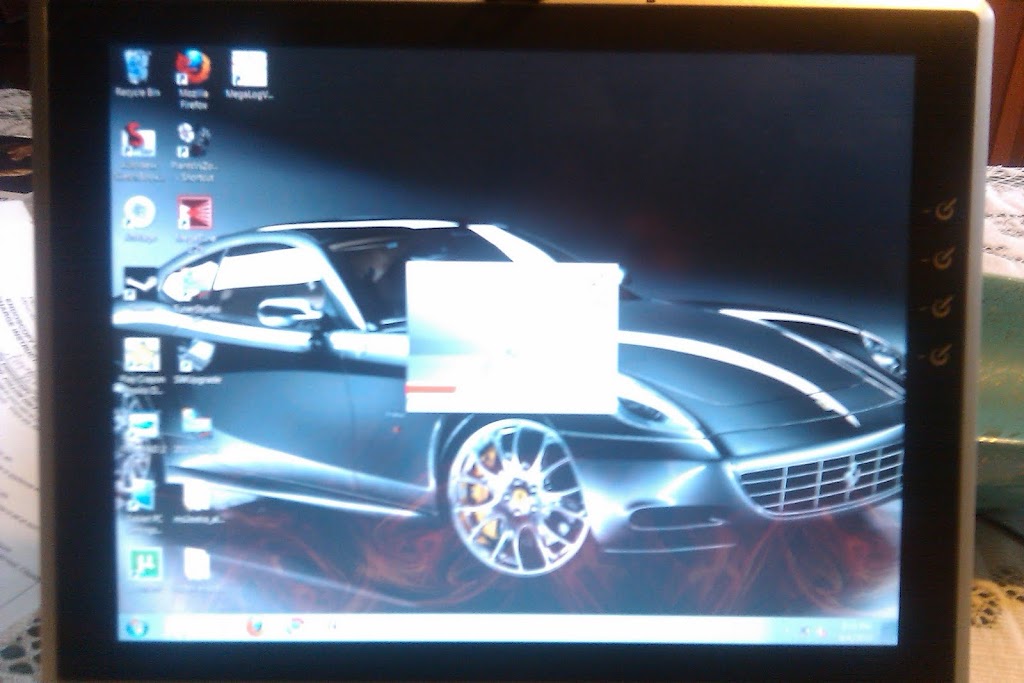Image resolution: width=1024 pixels, height=683 pixels.
Task: Open the black checkmark-style shortcut icon
Action: click(x=141, y=285)
